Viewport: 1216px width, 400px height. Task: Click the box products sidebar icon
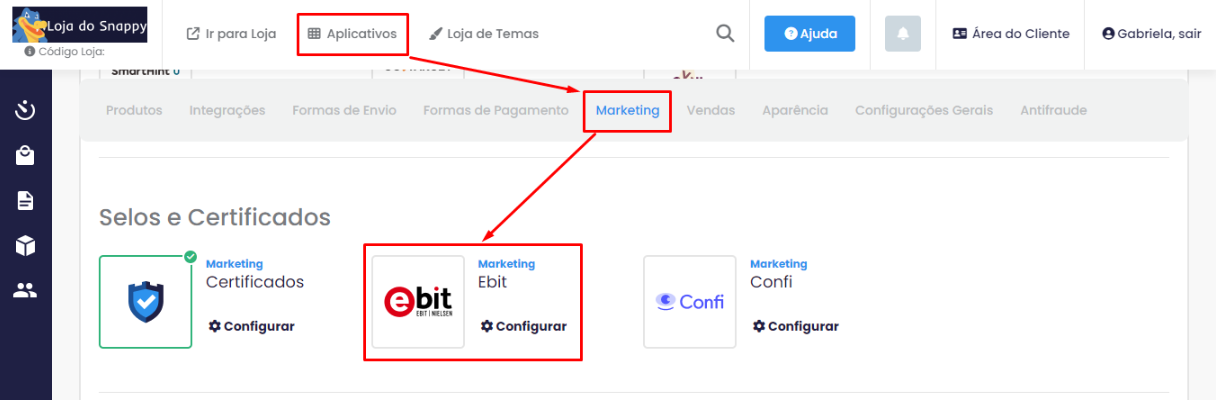[x=26, y=246]
